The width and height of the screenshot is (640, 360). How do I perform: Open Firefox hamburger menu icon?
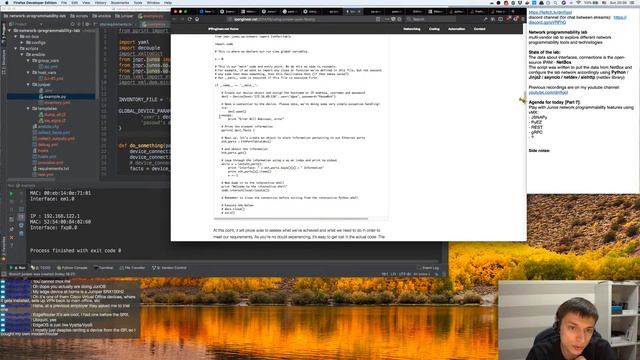tap(523, 19)
